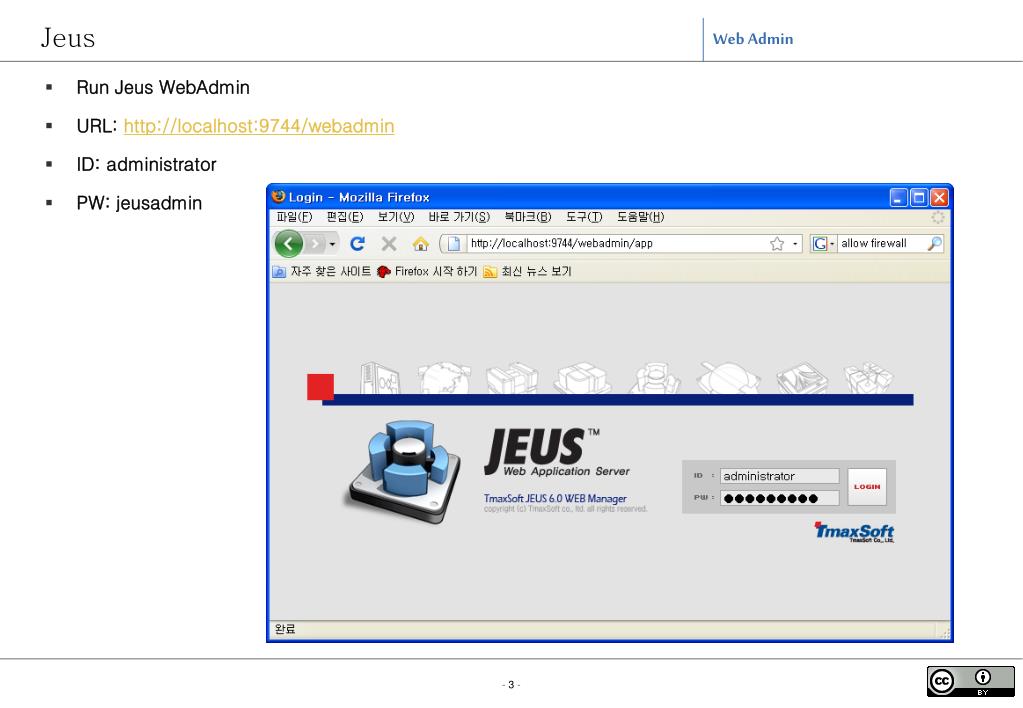Viewport: 1023px width, 708px height.
Task: Click page icon in the address bar
Action: pyautogui.click(x=453, y=244)
